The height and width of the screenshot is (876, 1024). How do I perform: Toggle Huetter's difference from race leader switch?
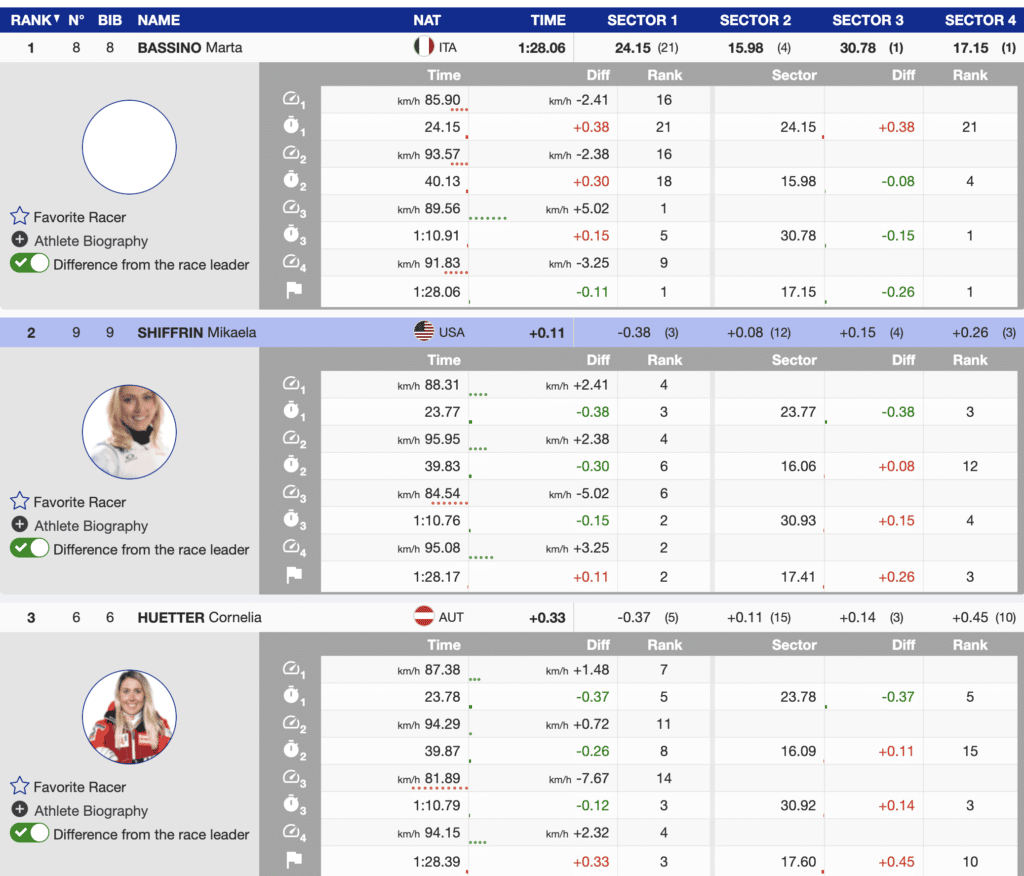click(30, 834)
